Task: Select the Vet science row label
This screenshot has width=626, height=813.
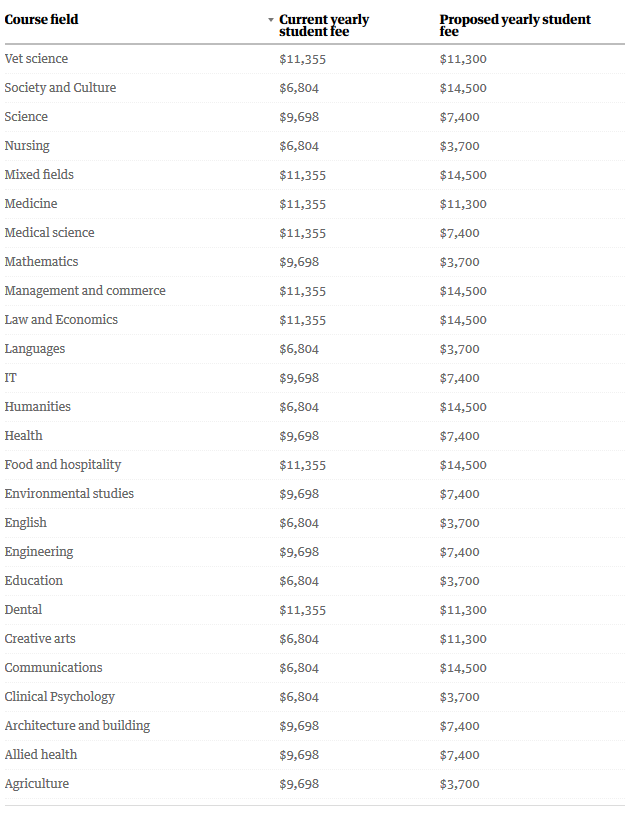Action: 36,59
